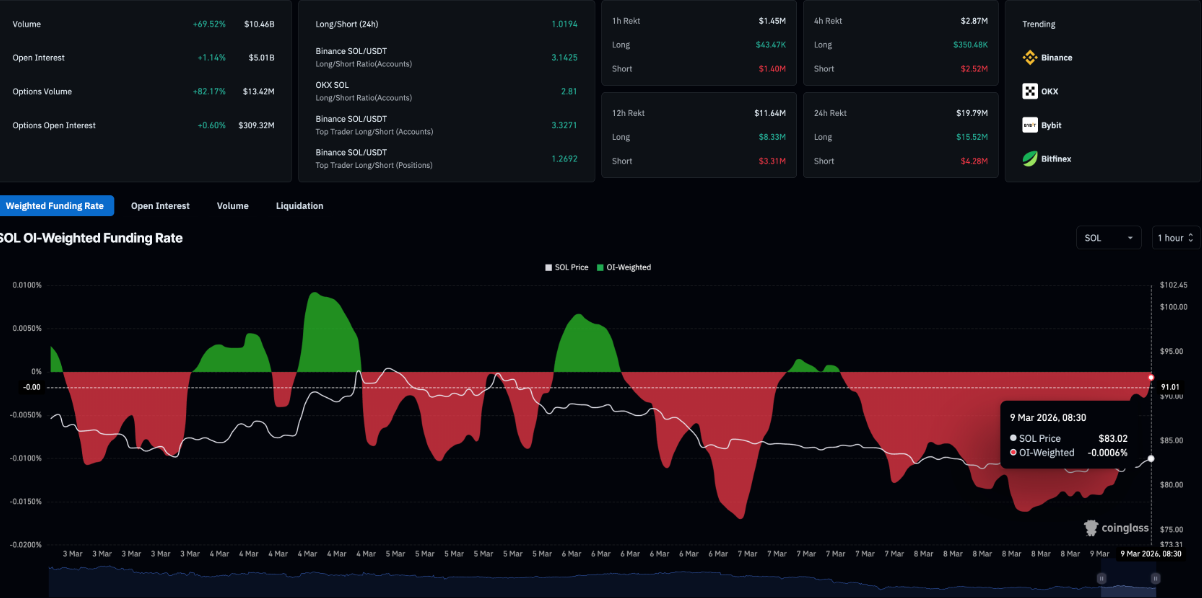Click the green Bitfinex leaf icon
1202x598 pixels.
pos(1029,158)
